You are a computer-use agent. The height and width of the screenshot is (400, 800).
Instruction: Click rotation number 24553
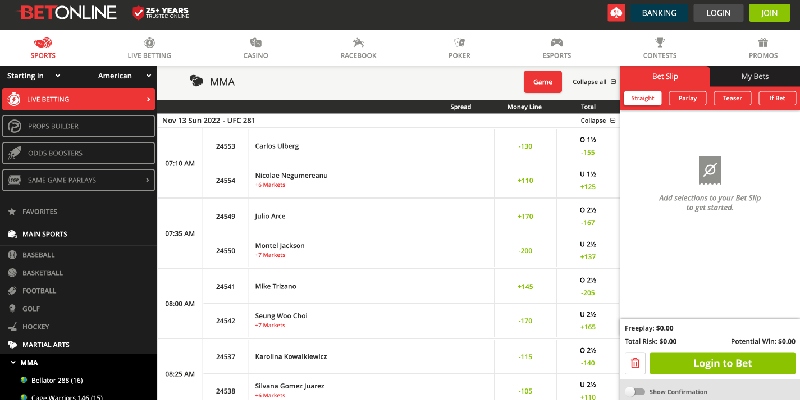coord(226,146)
